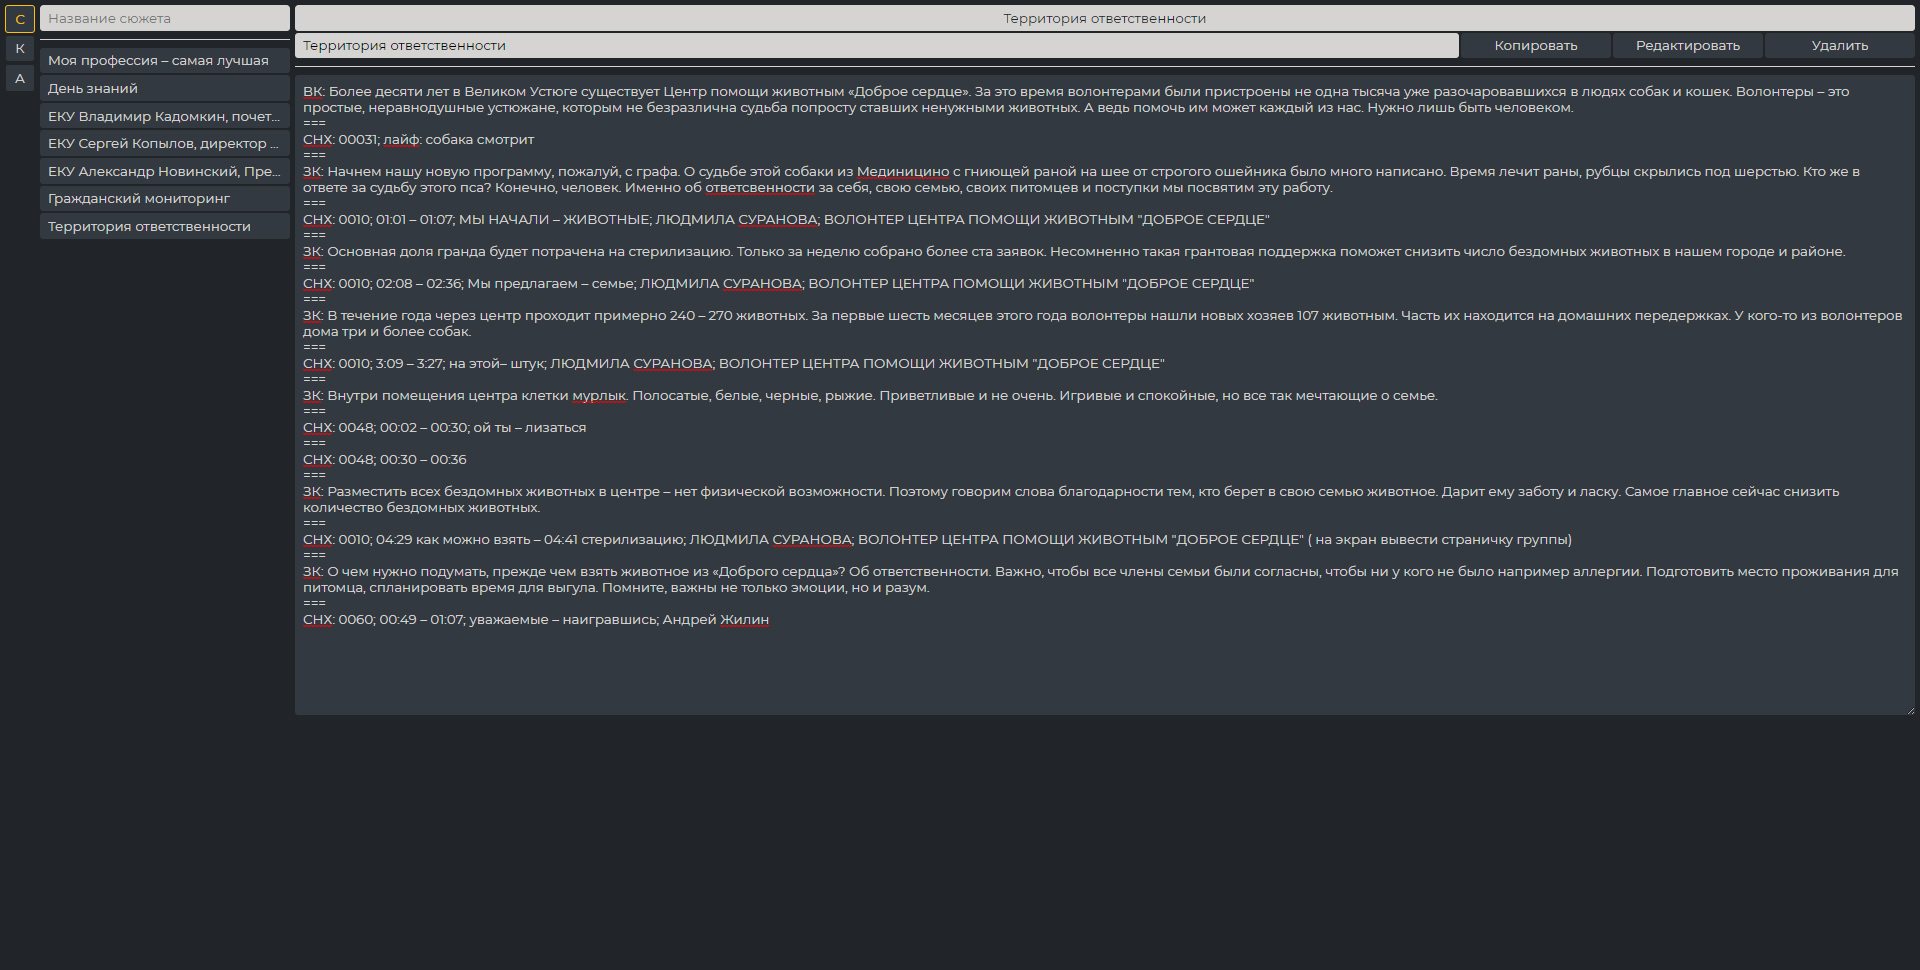
Task: Choose 'Гражданский мониторинг' from list
Action: (x=165, y=199)
